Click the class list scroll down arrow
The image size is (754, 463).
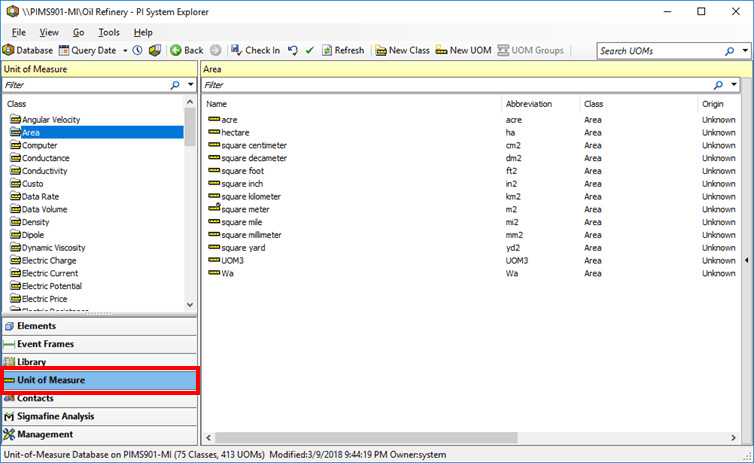pos(190,304)
